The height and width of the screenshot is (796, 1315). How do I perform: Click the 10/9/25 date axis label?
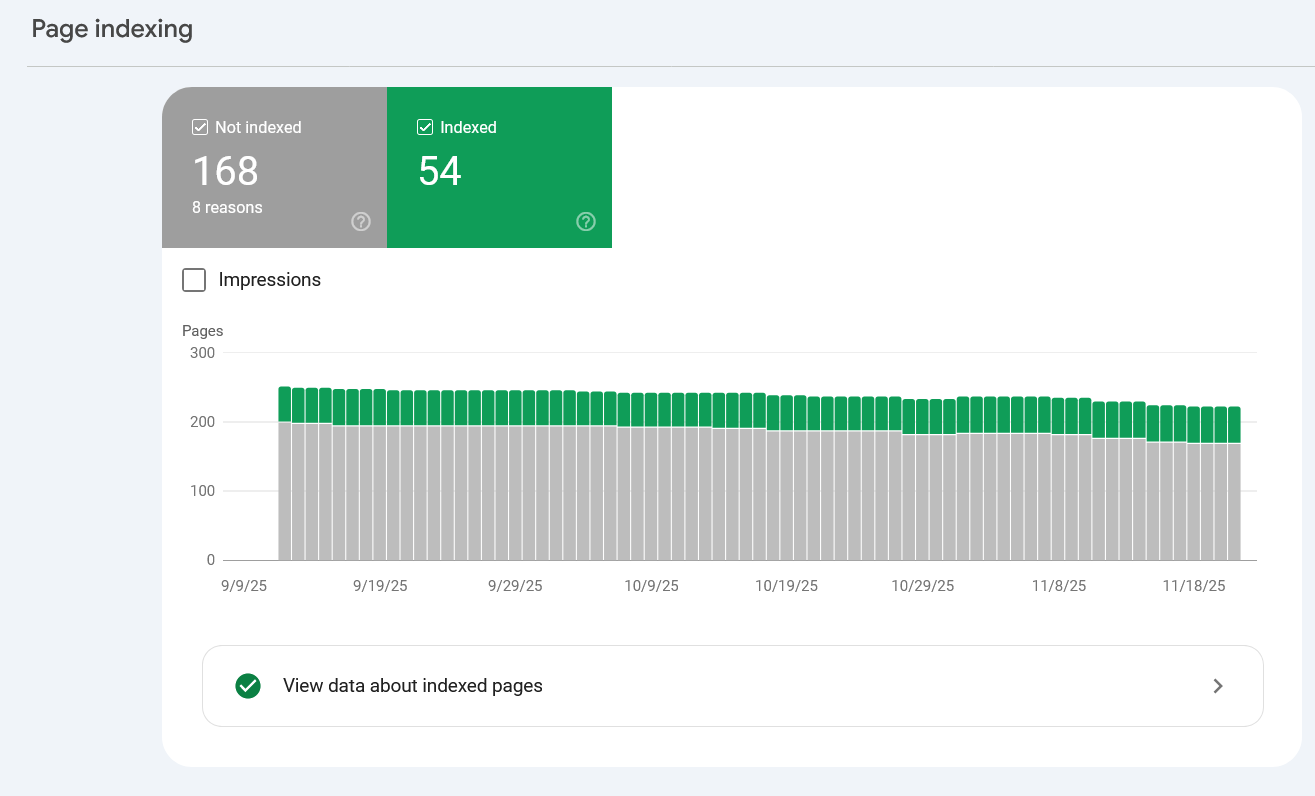[x=650, y=586]
